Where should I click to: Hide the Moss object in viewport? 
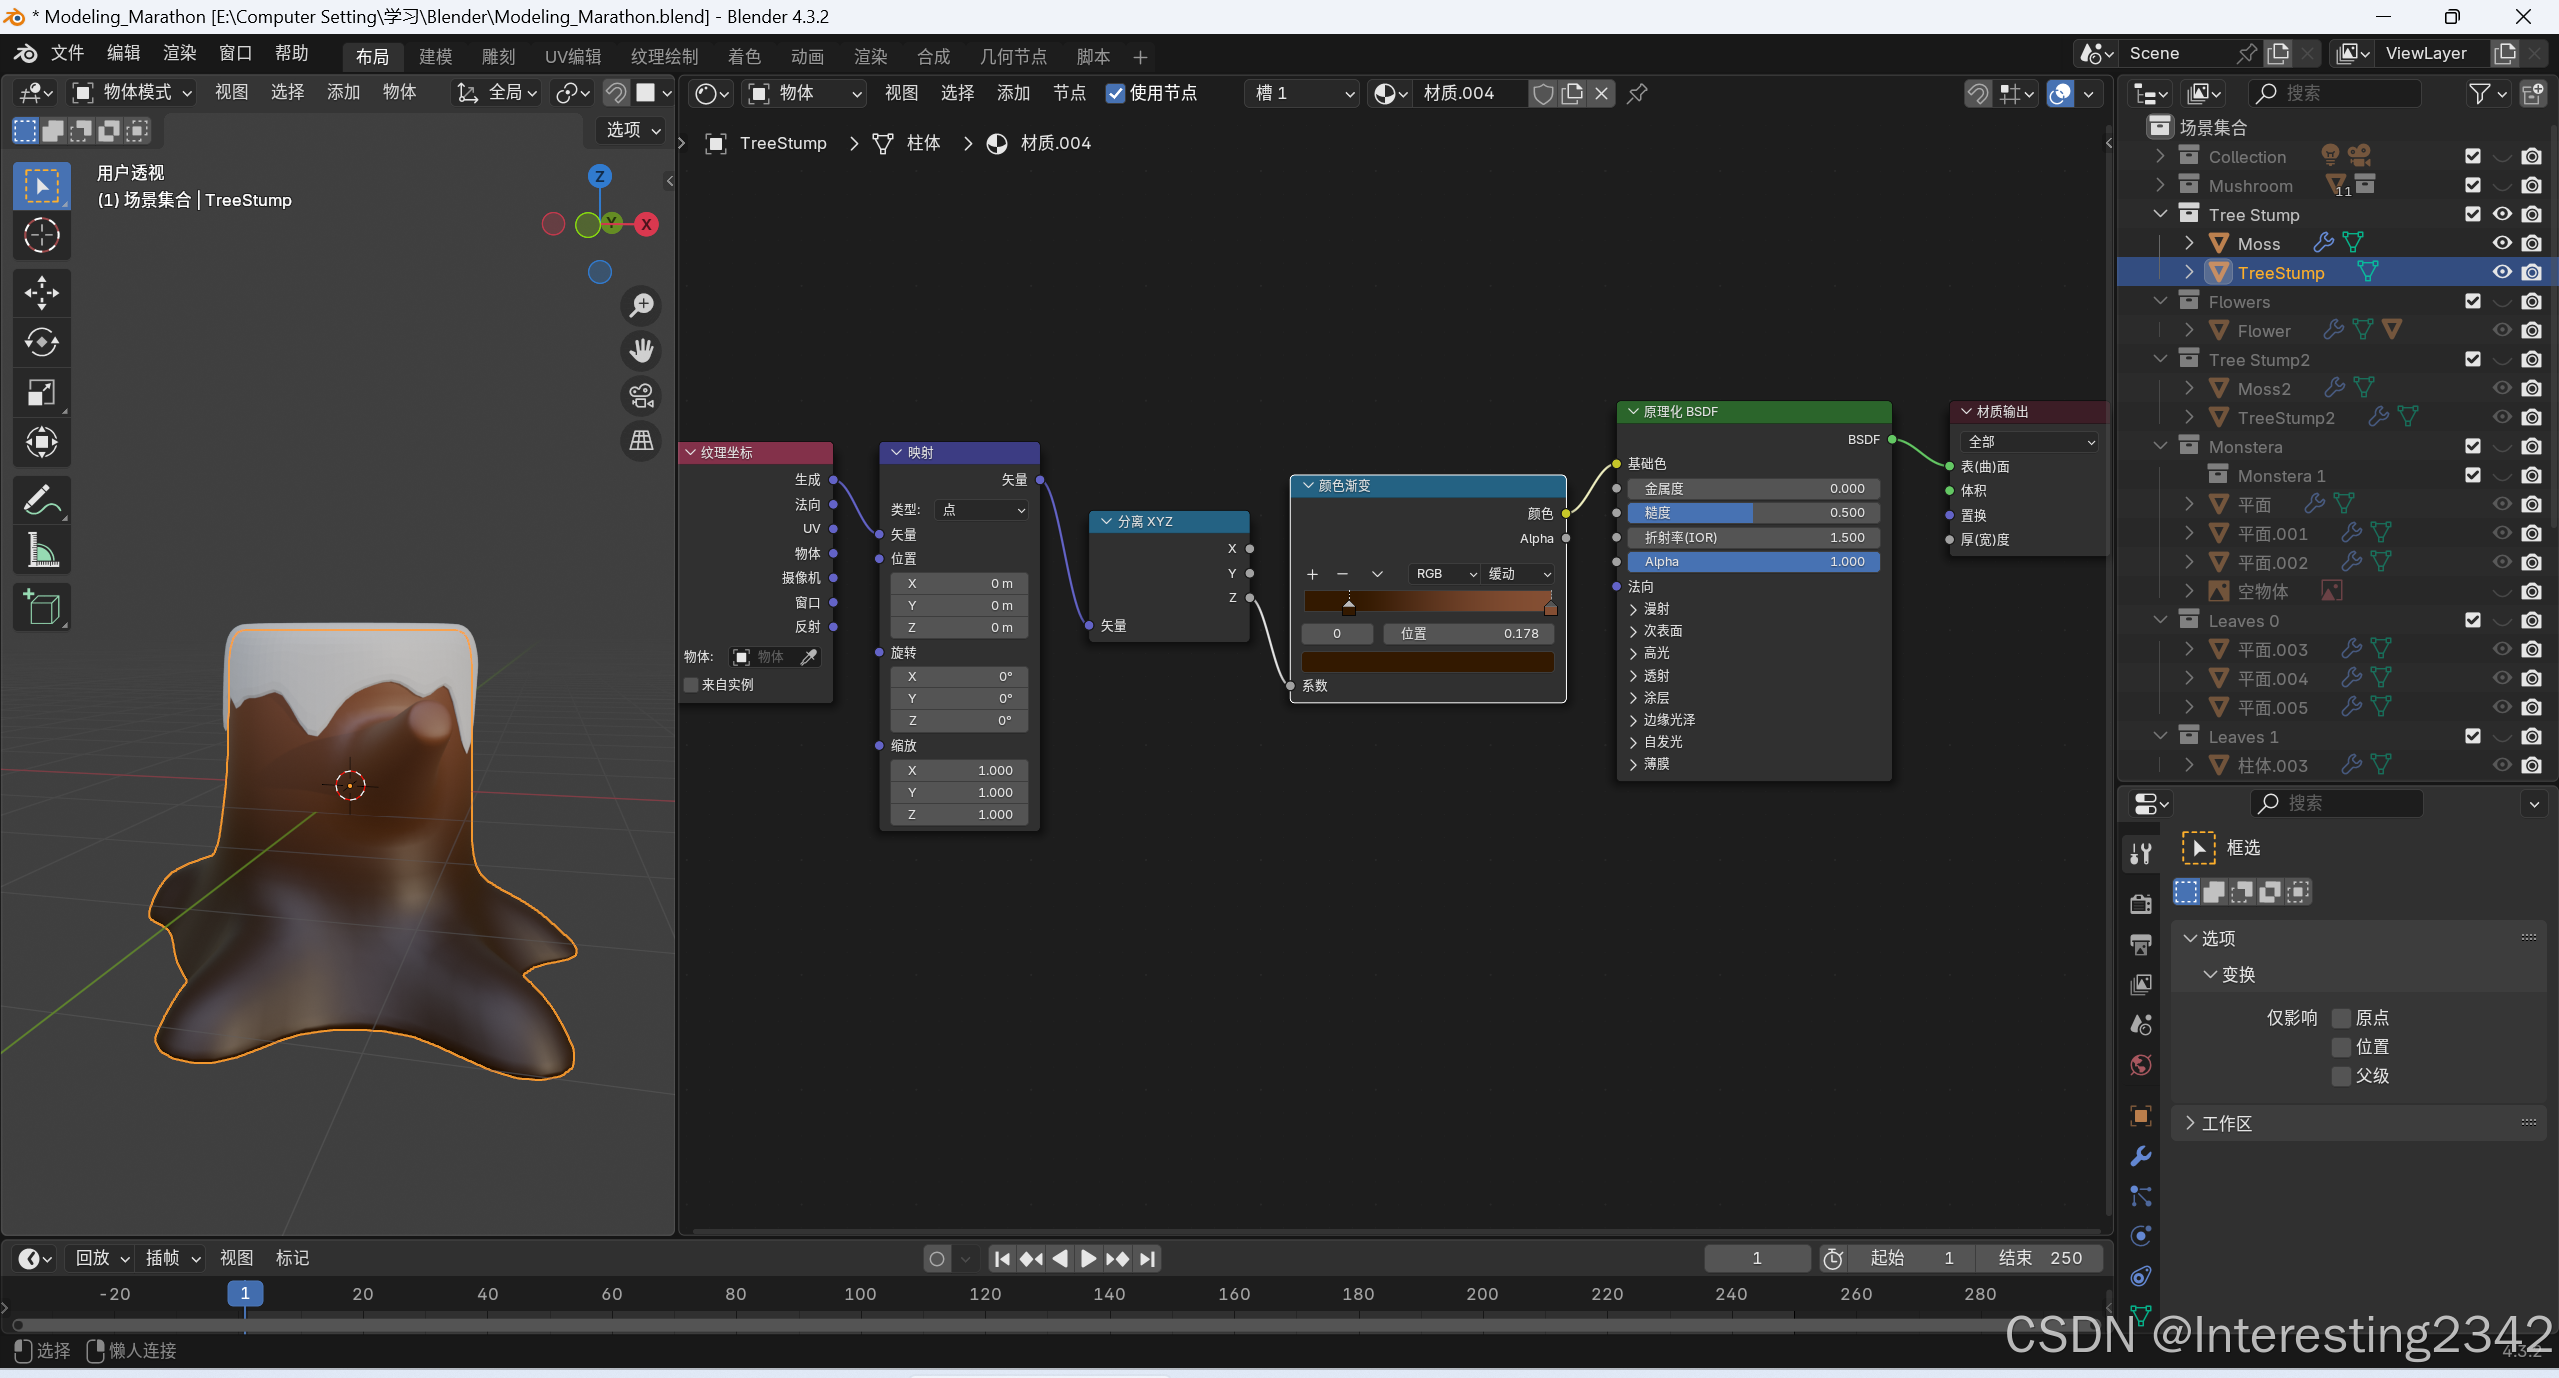point(2501,243)
